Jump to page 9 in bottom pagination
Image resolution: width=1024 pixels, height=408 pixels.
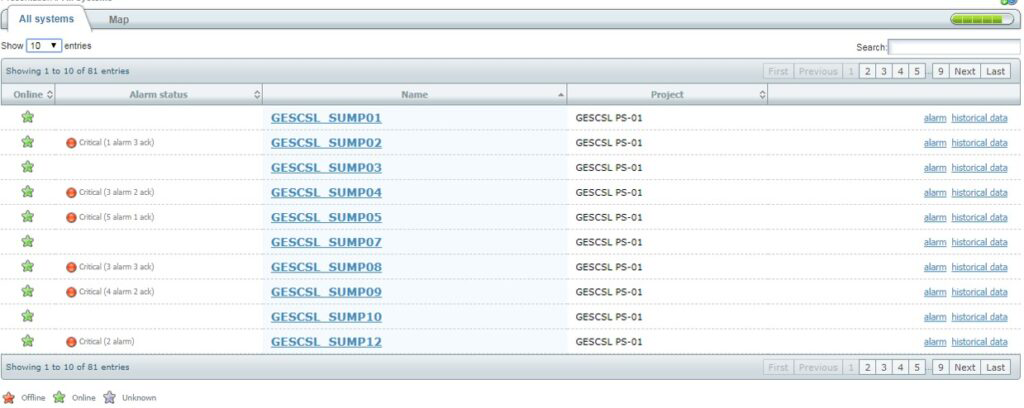(x=941, y=367)
